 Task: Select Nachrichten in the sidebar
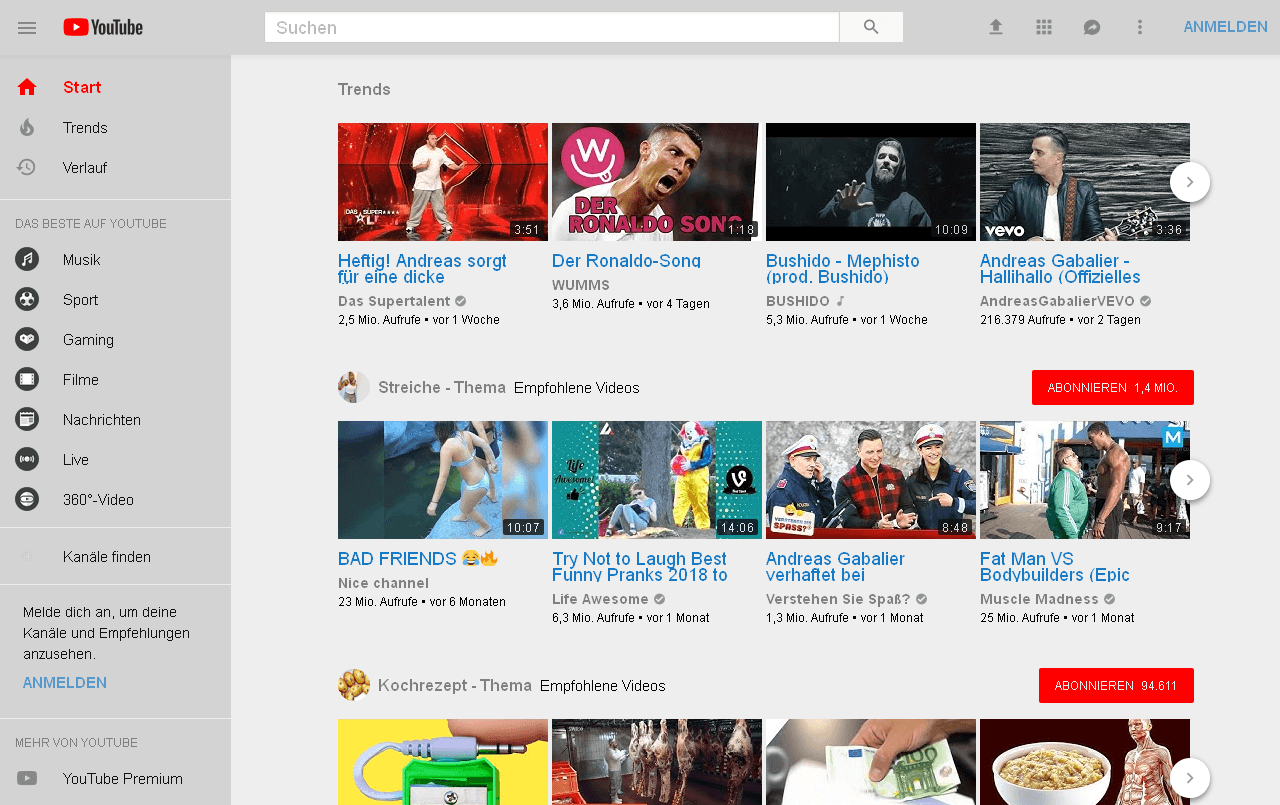point(116,419)
